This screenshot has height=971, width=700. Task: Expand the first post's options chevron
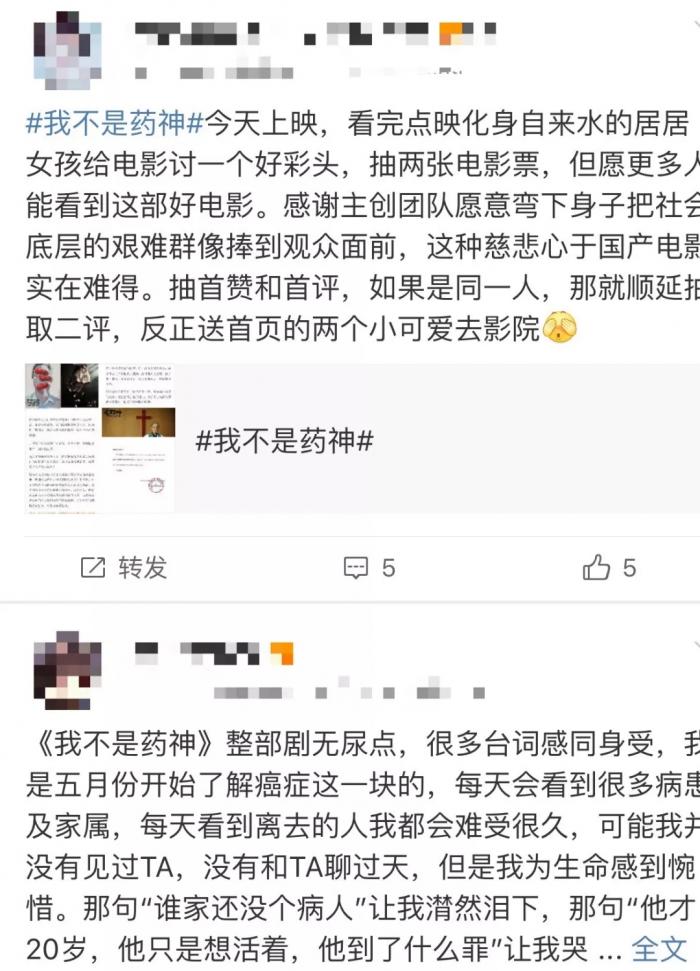(694, 26)
